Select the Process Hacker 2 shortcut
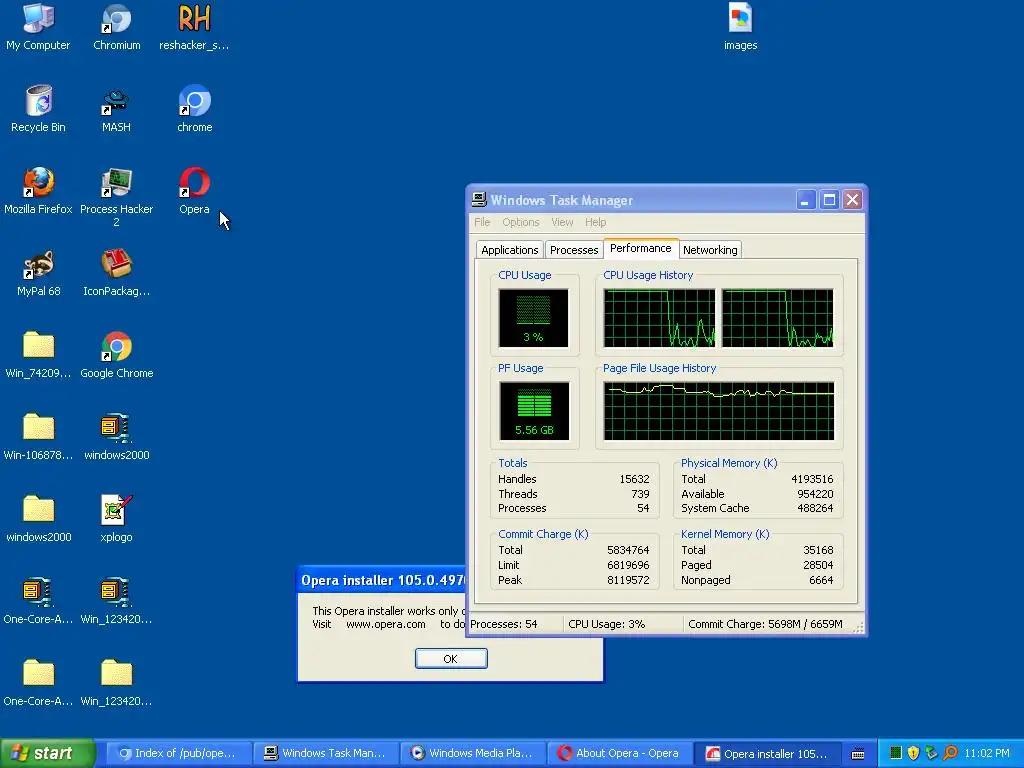 (116, 197)
